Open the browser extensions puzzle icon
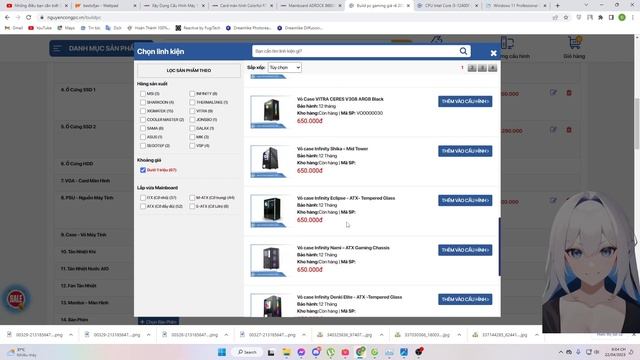Viewport: 640px width, 360px height. (x=600, y=18)
